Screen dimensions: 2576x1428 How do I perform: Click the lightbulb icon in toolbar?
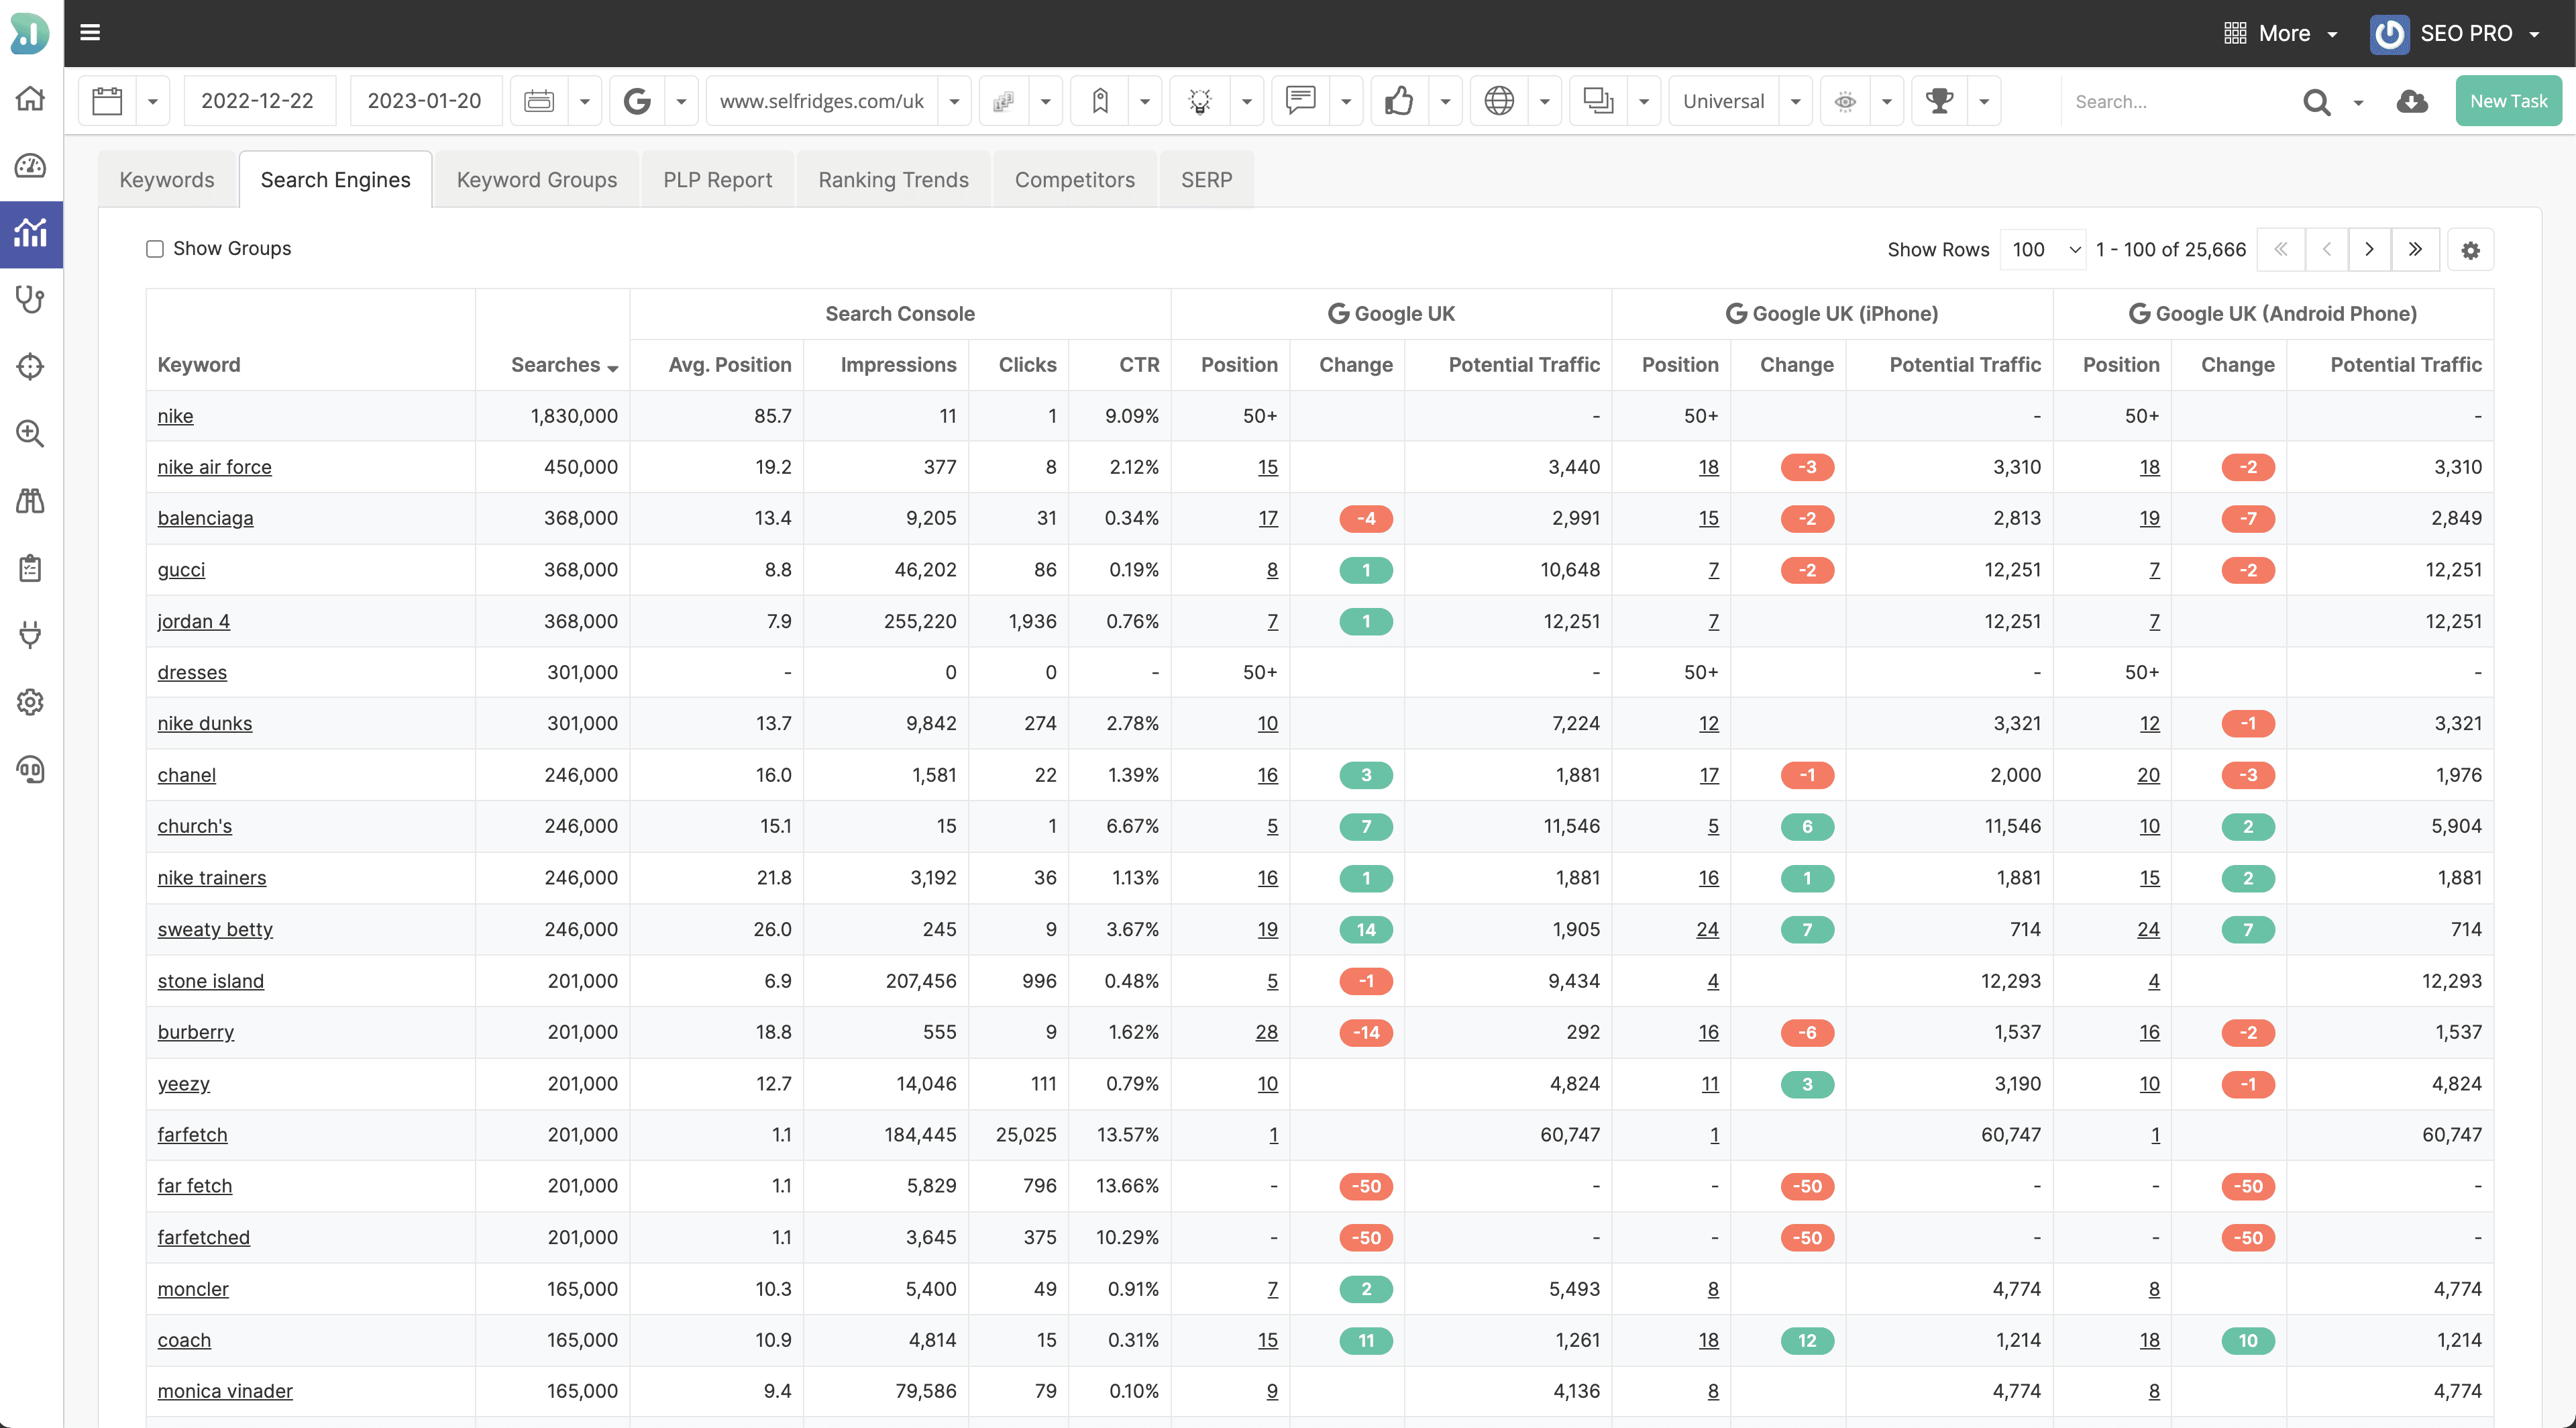1200,101
